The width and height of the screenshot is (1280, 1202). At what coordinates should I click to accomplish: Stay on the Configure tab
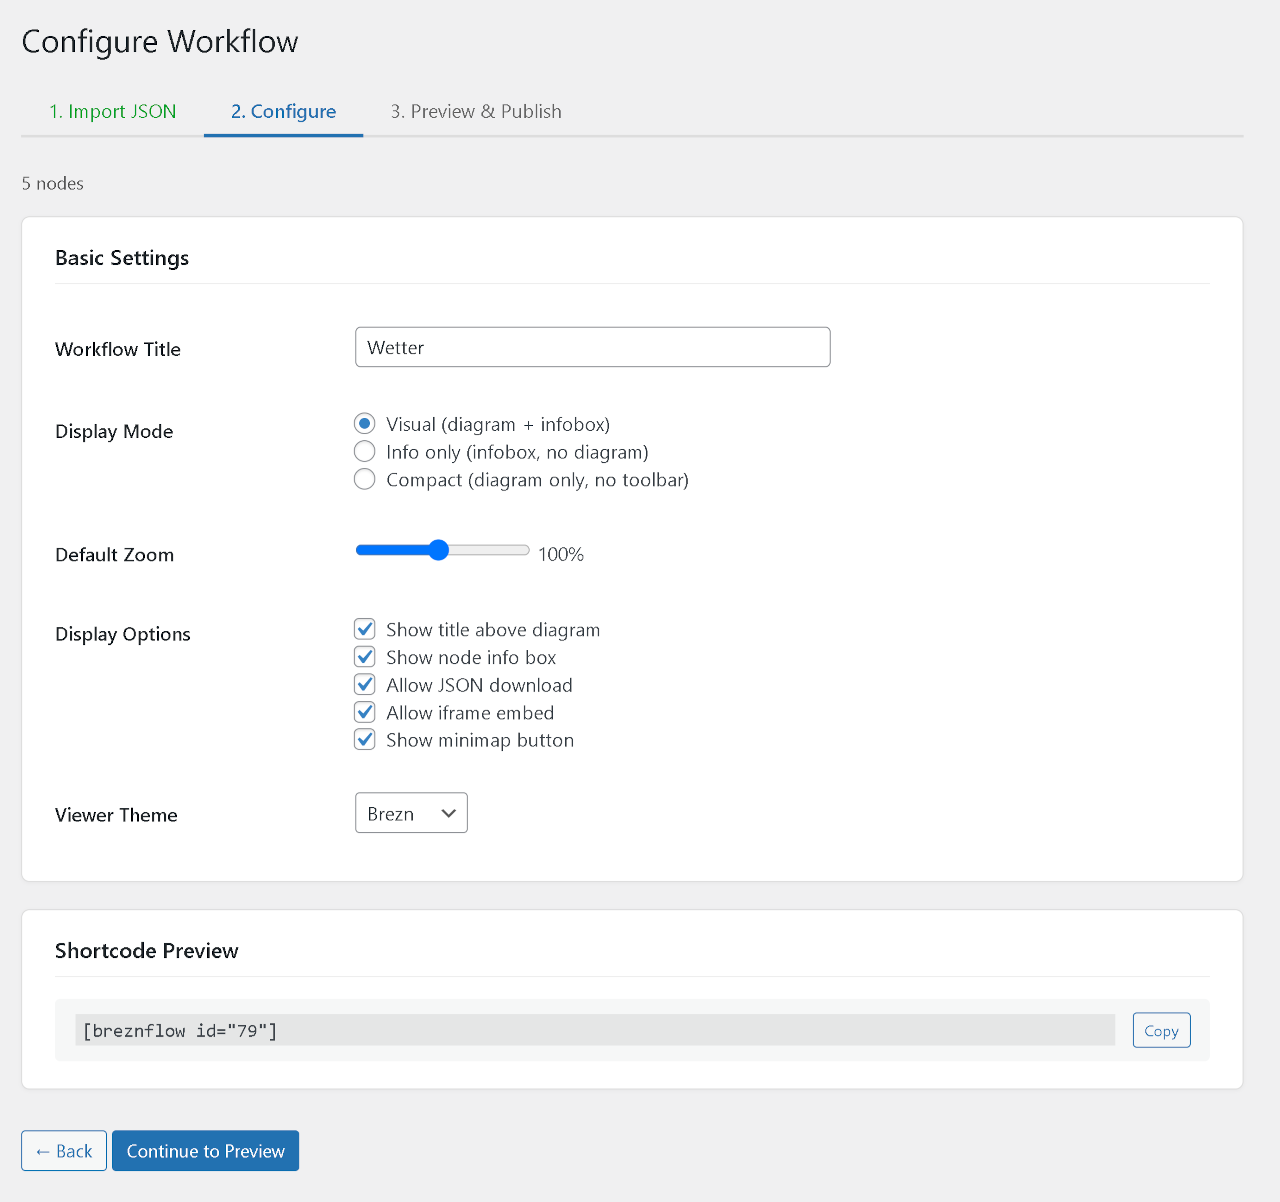(x=283, y=111)
